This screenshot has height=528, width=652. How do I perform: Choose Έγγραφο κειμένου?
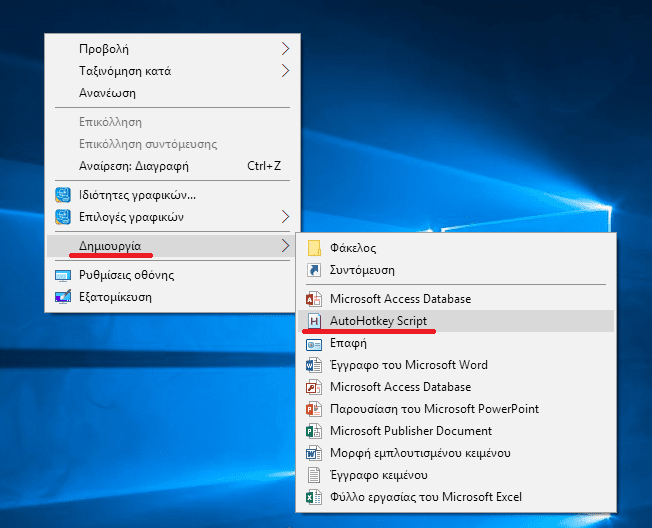pyautogui.click(x=456, y=475)
